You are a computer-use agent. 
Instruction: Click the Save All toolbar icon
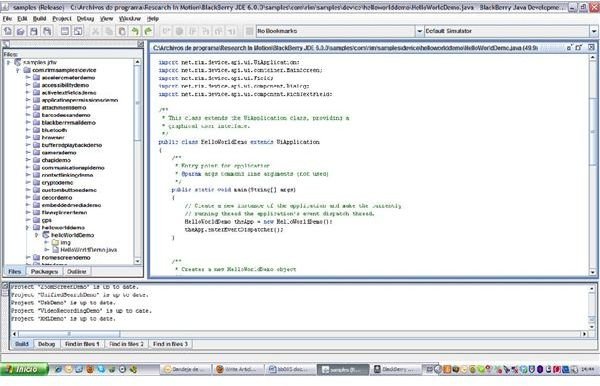pos(47,31)
